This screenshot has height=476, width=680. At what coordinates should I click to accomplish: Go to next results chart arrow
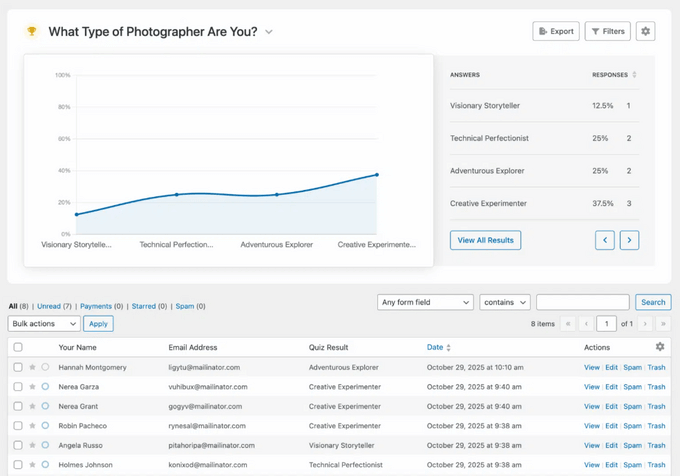[629, 240]
